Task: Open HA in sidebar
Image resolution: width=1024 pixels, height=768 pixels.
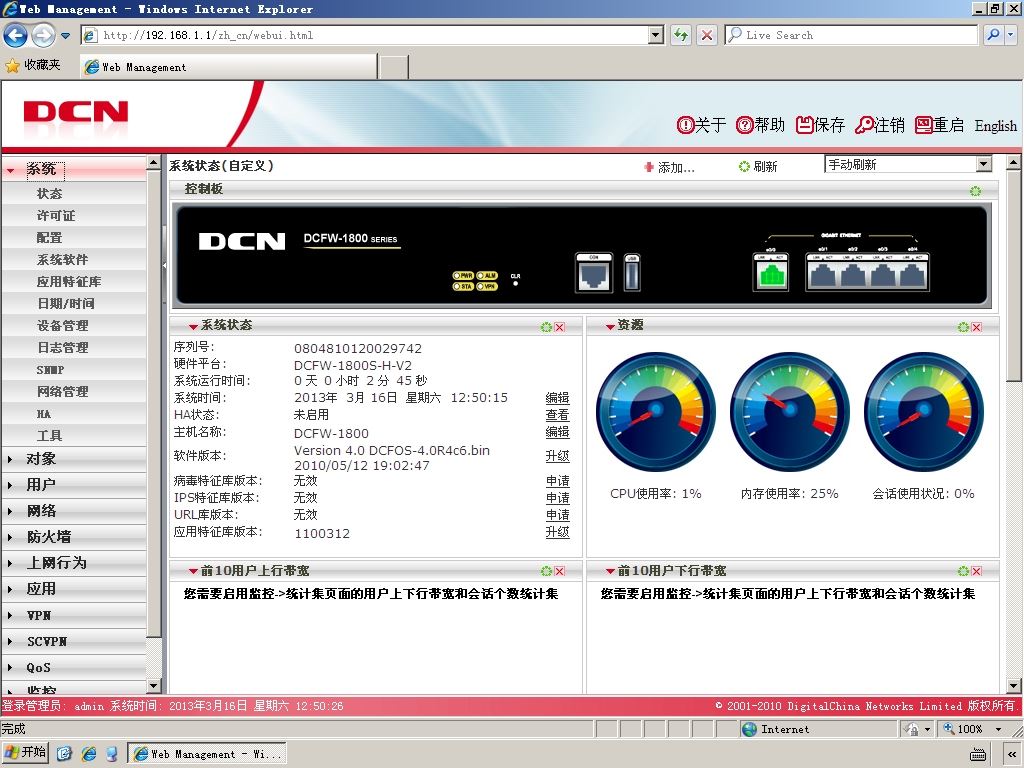Action: coord(44,414)
